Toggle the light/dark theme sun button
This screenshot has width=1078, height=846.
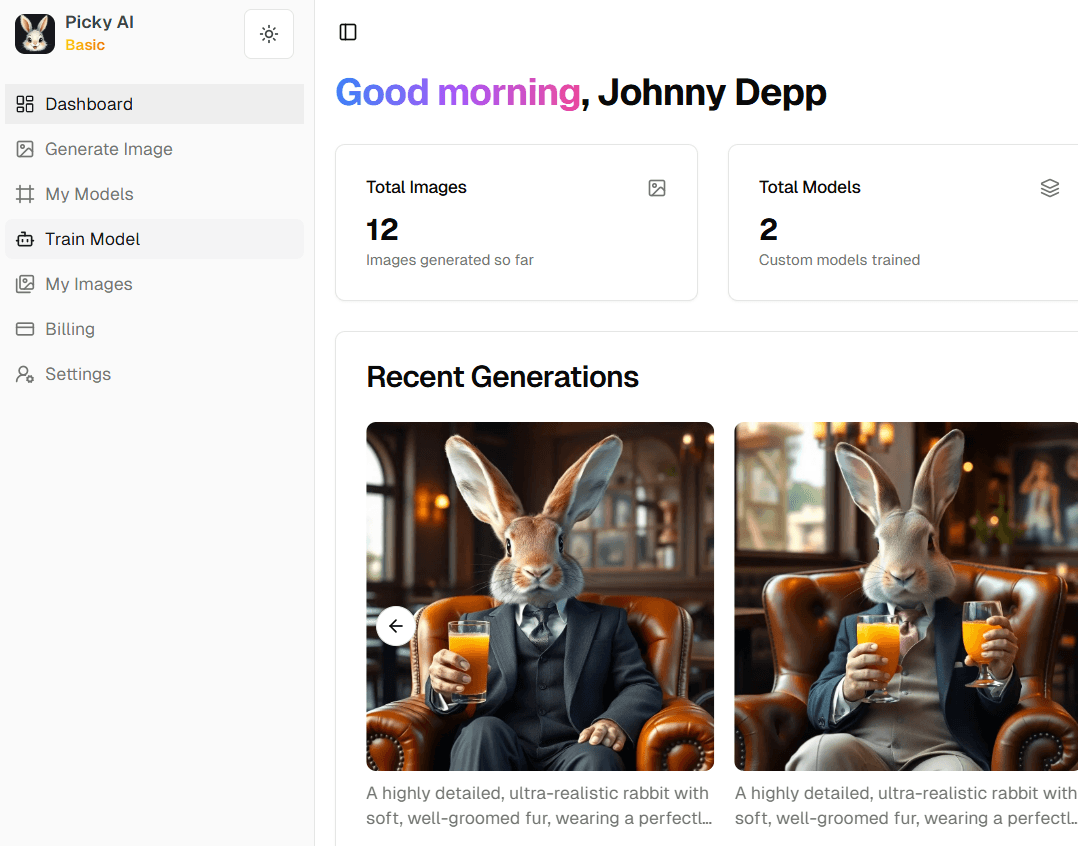(x=269, y=34)
